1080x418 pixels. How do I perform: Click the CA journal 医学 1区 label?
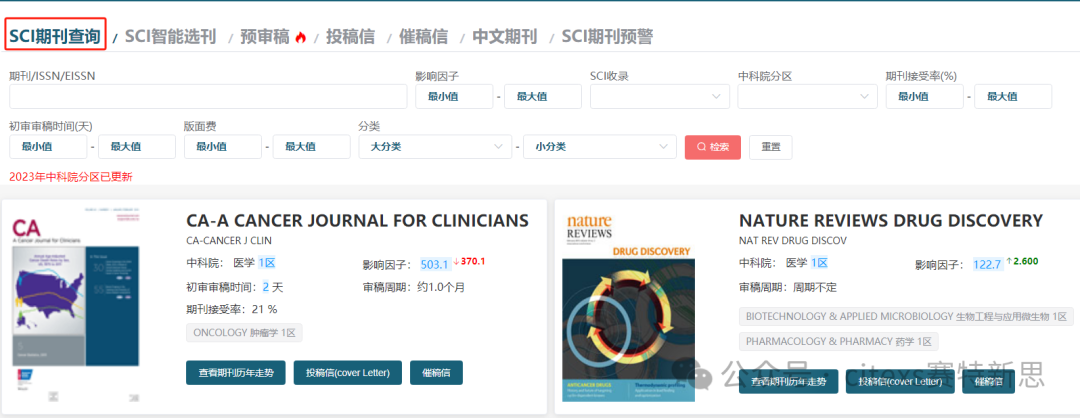pos(255,262)
